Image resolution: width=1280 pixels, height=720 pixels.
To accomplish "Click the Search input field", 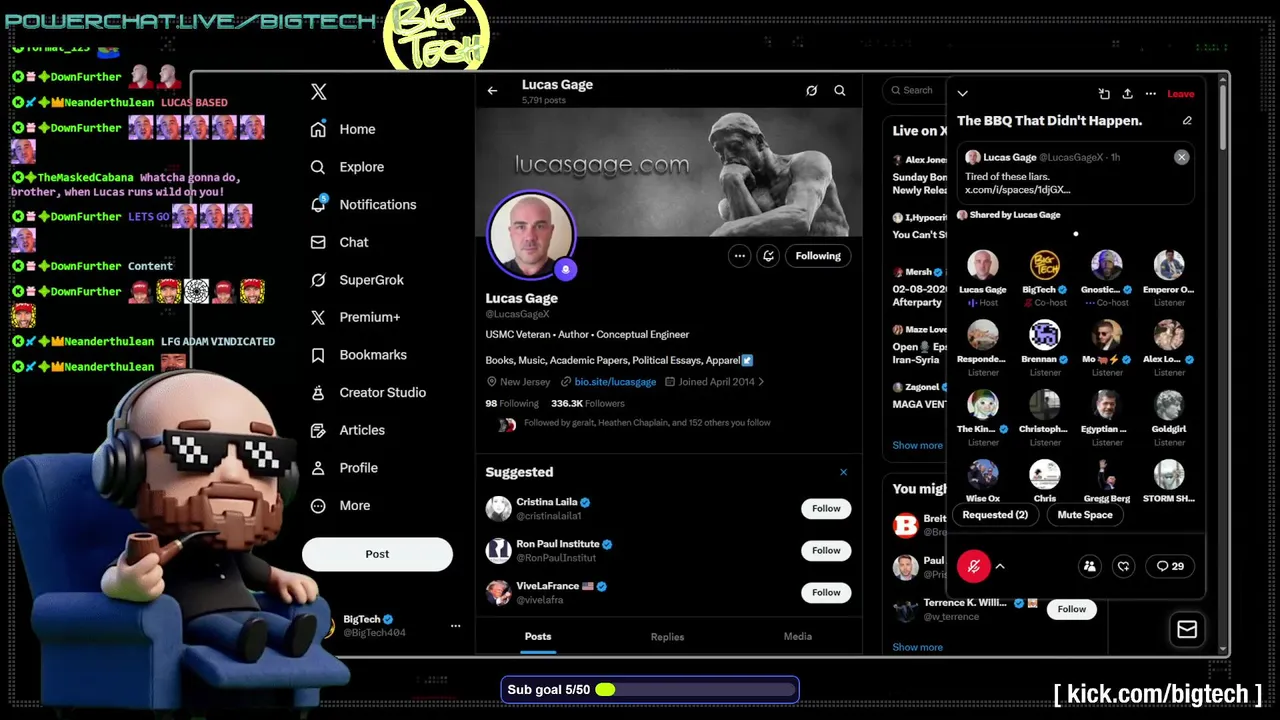I will pos(916,91).
